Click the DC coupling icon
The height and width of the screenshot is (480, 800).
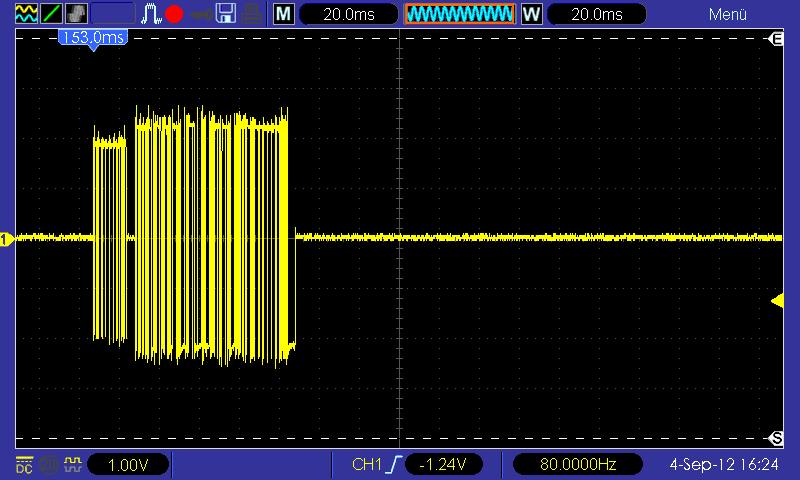(x=24, y=465)
